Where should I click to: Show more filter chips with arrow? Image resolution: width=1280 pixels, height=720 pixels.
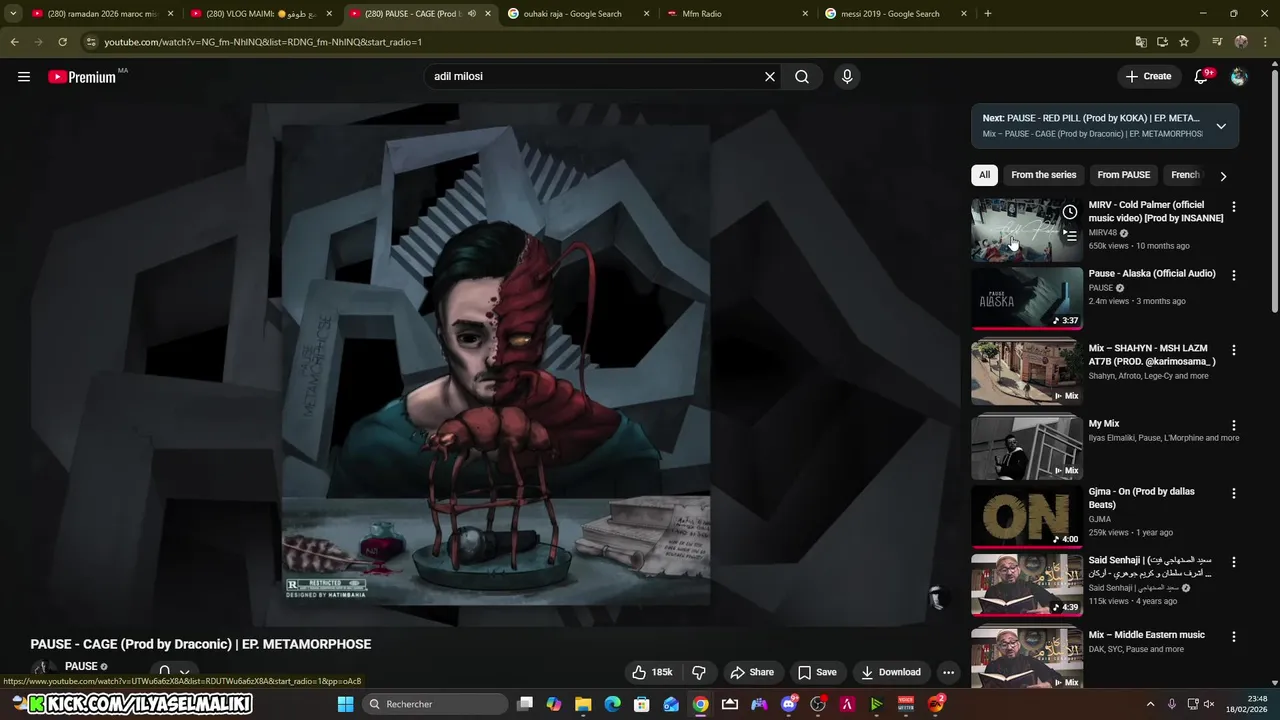pos(1223,176)
